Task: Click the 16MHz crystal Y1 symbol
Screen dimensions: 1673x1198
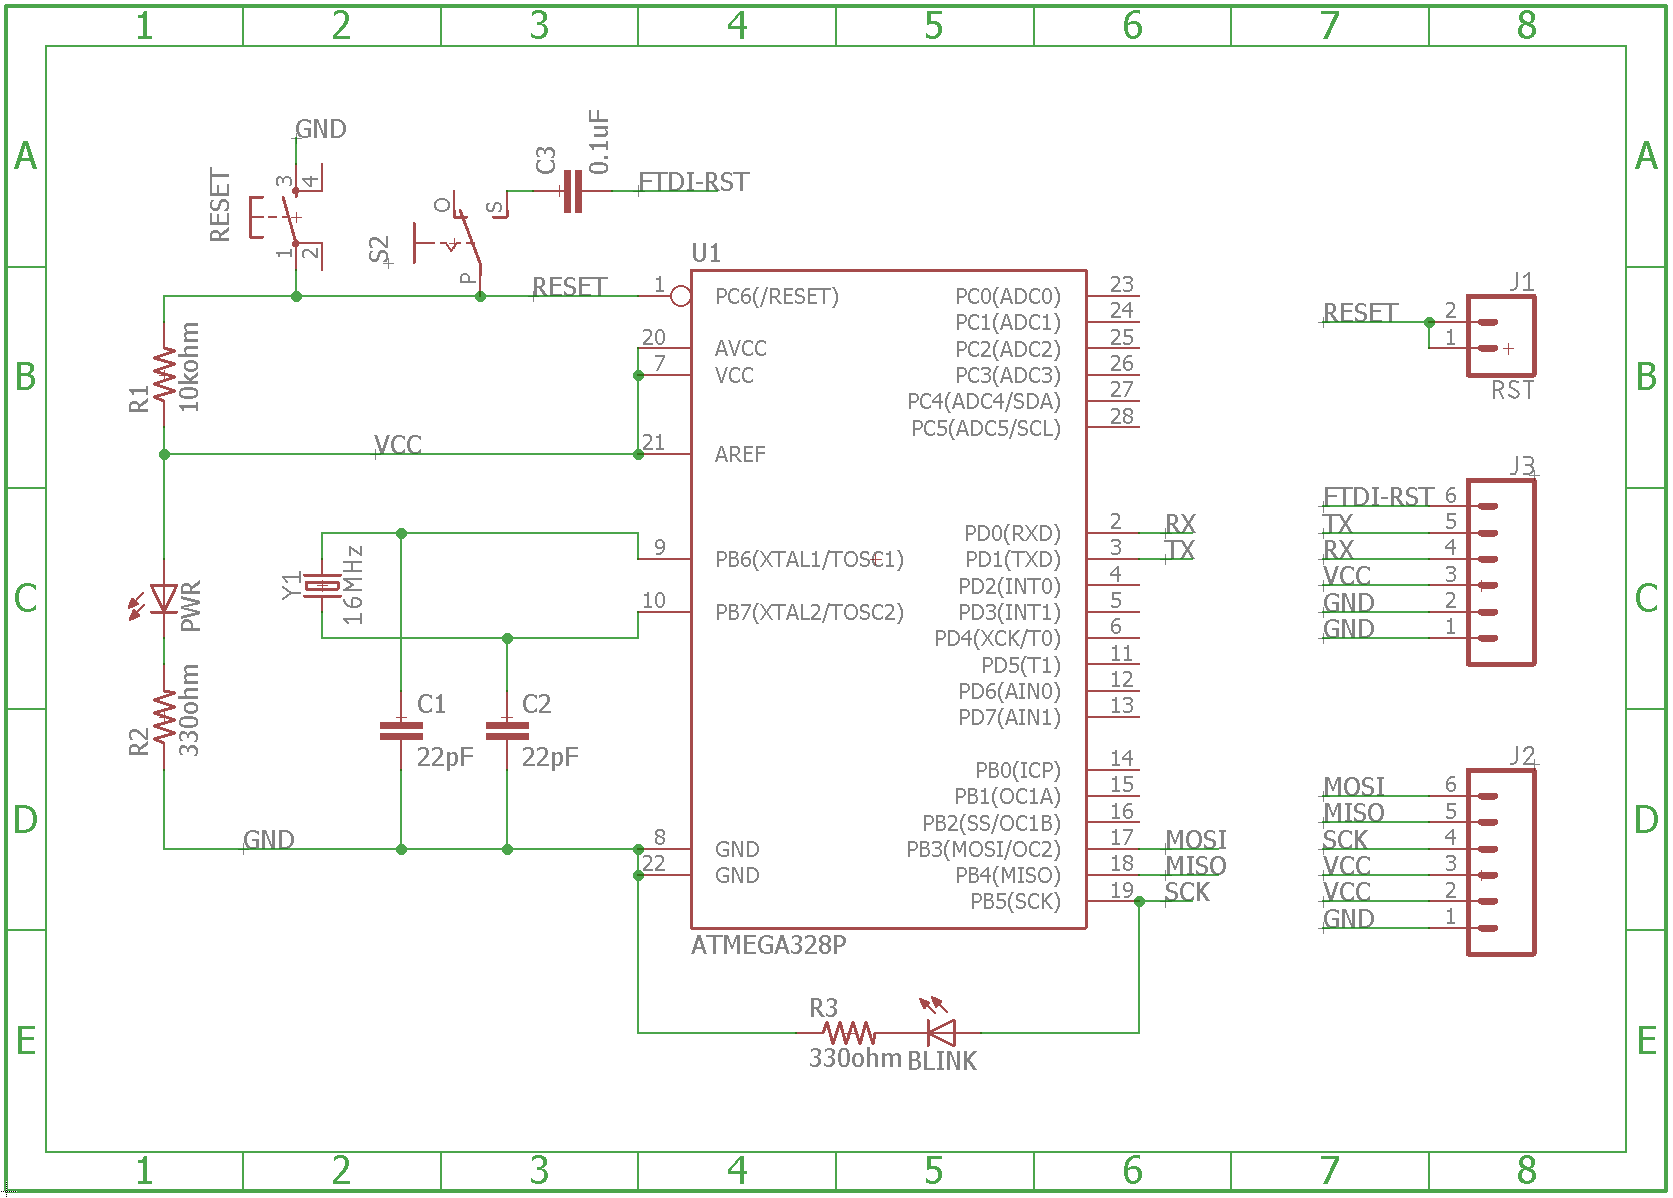Action: point(320,585)
